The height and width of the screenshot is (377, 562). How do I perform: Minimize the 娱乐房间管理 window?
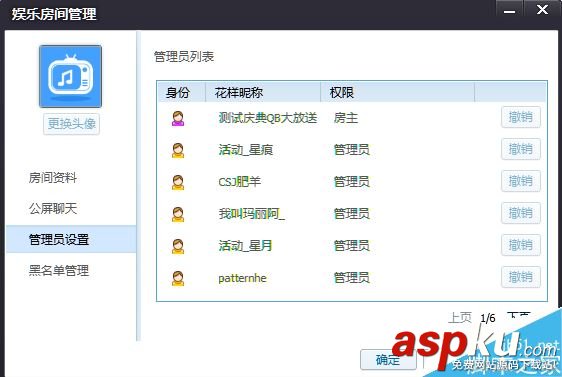pyautogui.click(x=509, y=11)
